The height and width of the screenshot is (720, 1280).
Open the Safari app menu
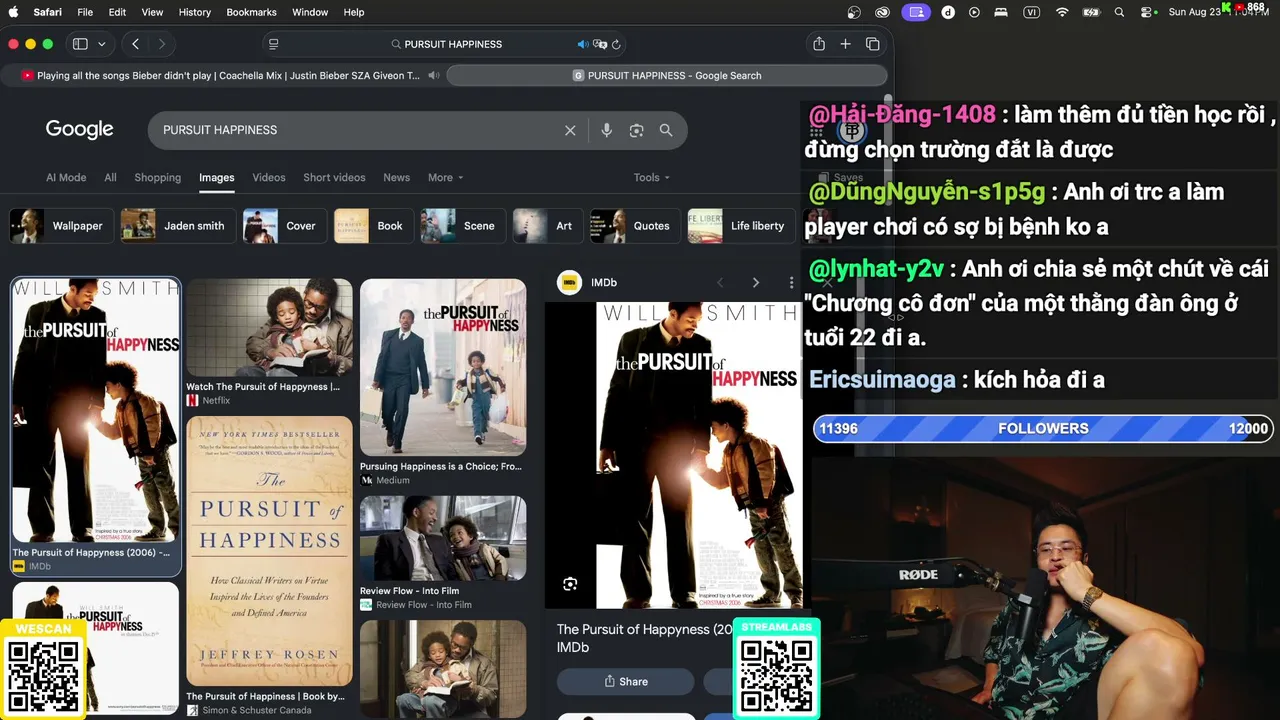tap(47, 12)
